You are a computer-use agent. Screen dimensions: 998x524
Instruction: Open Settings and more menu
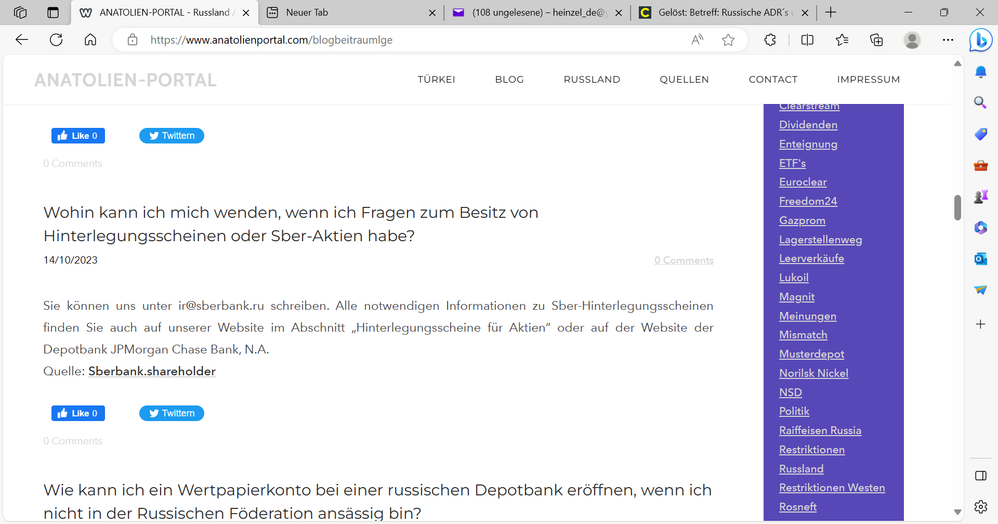pyautogui.click(x=948, y=39)
